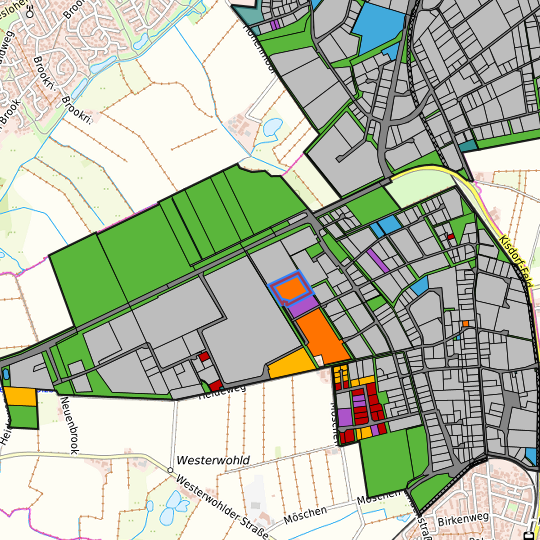Click the Kisdorf-Feld road label
The height and width of the screenshot is (540, 540).
coord(515,261)
